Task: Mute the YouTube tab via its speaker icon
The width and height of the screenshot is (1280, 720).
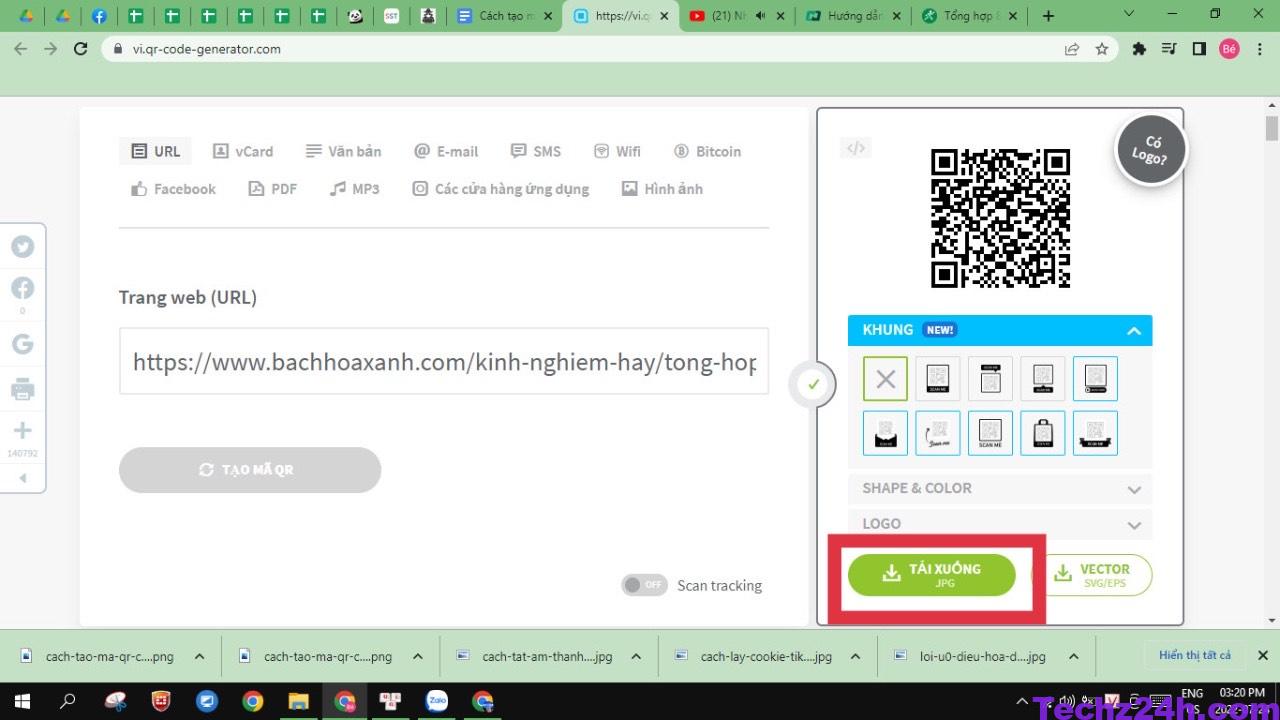Action: (x=760, y=16)
